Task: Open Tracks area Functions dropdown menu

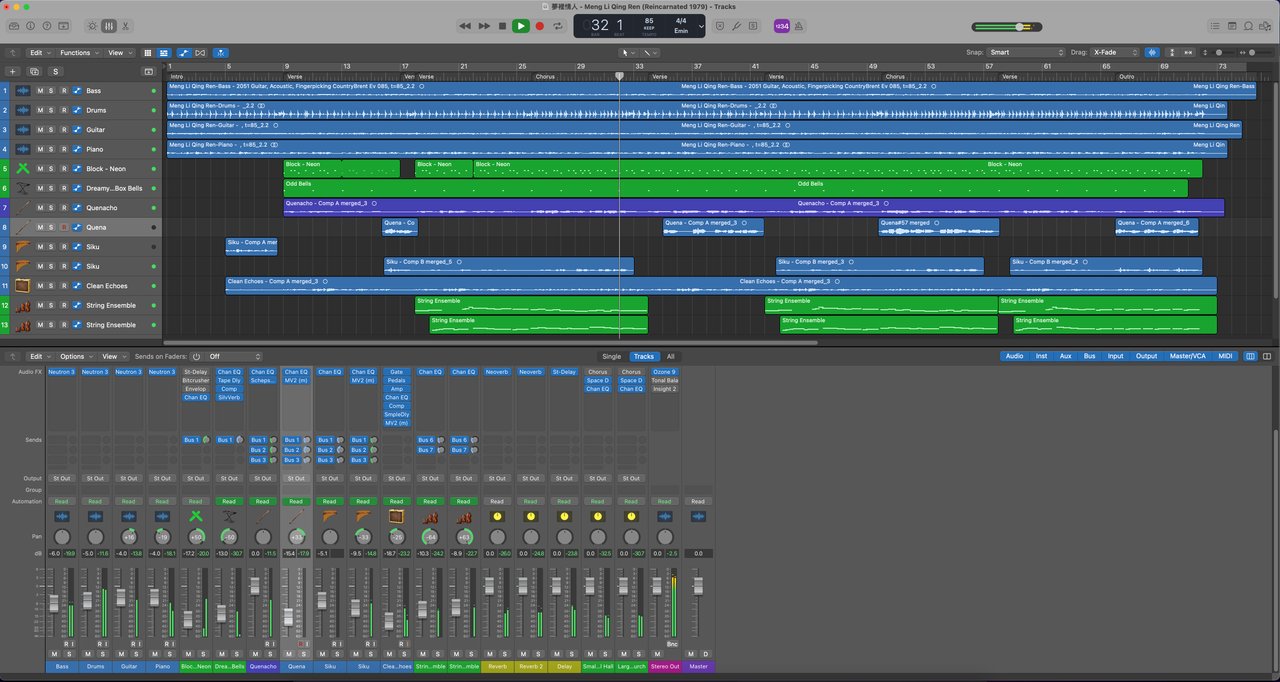Action: 77,52
